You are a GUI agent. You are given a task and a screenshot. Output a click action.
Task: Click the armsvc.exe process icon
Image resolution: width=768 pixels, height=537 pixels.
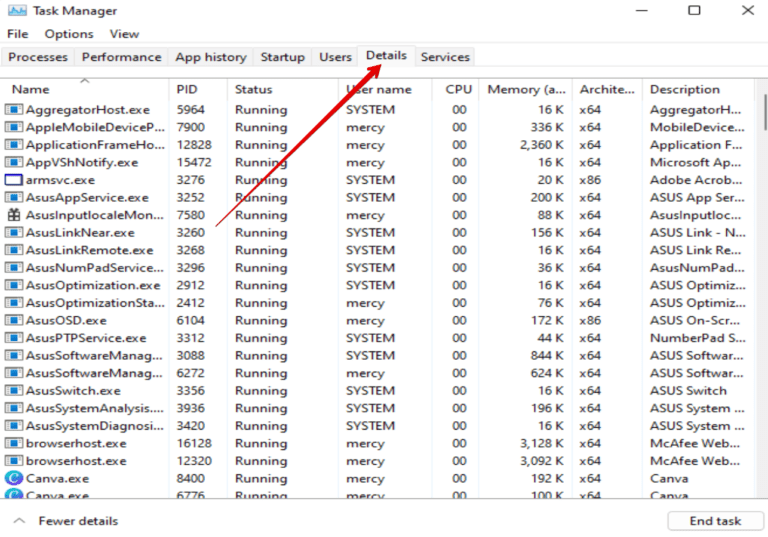click(14, 180)
